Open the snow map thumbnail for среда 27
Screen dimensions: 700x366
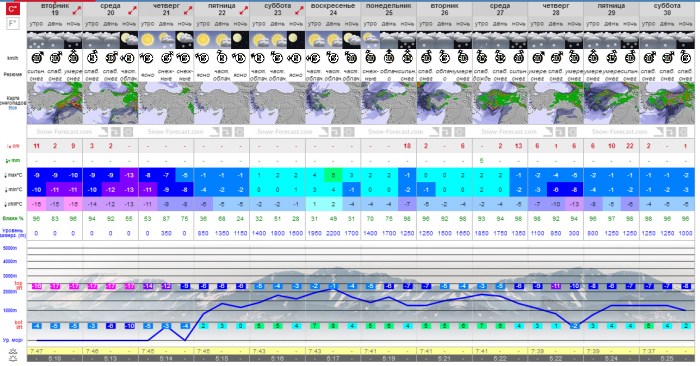click(x=500, y=103)
